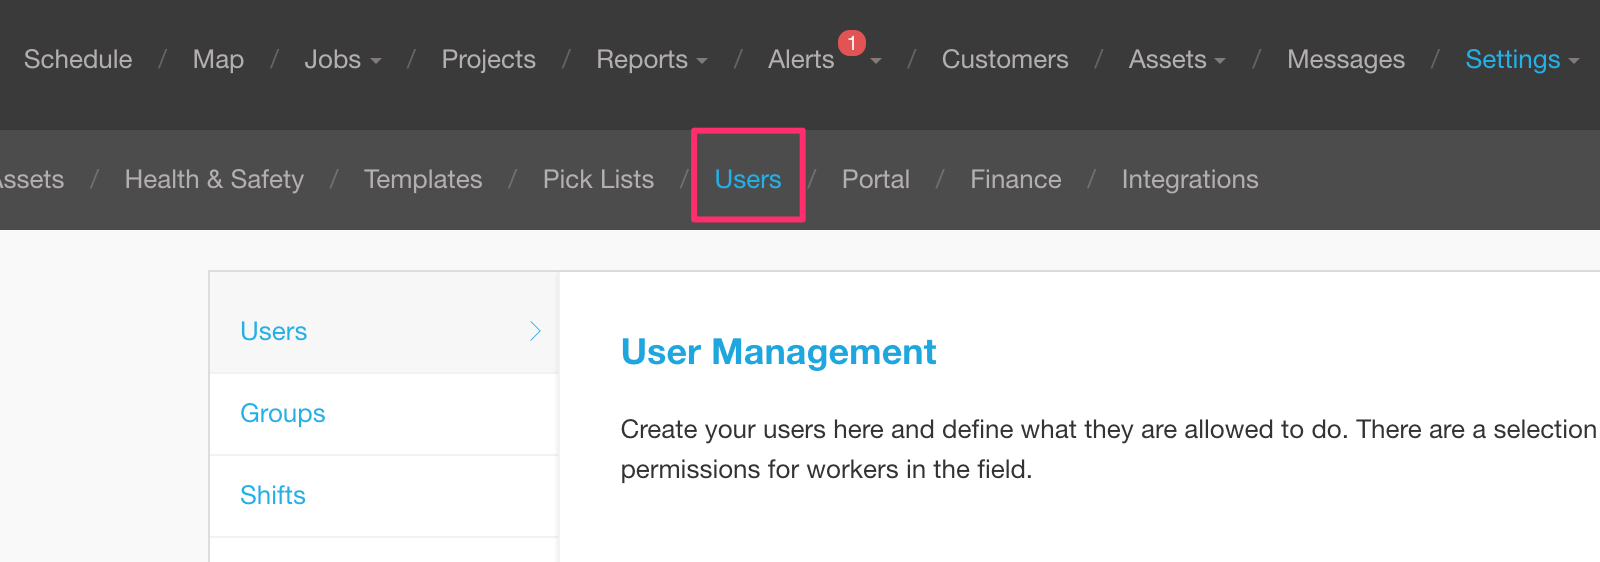The width and height of the screenshot is (1600, 562).
Task: Open the Customers section
Action: click(1005, 60)
